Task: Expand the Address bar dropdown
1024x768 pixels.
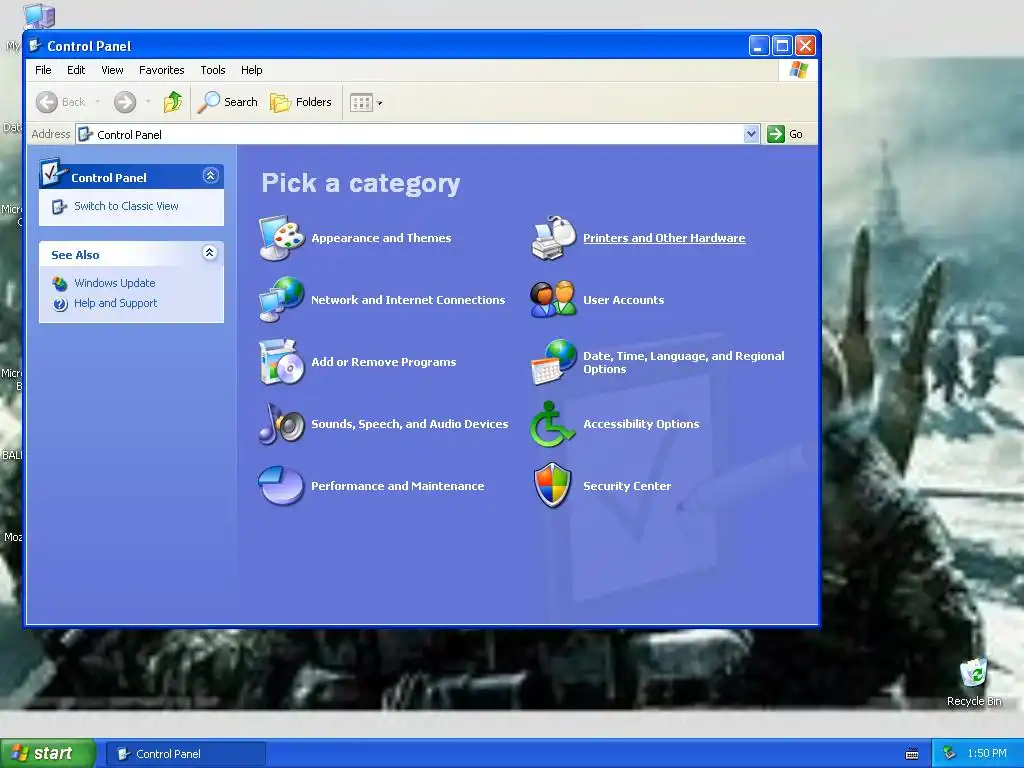Action: 751,134
